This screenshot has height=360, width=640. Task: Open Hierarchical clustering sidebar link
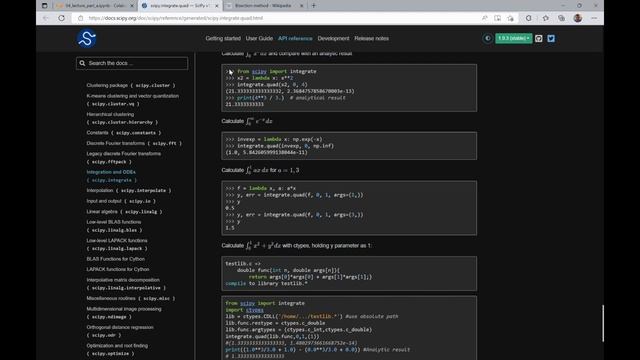(122, 118)
